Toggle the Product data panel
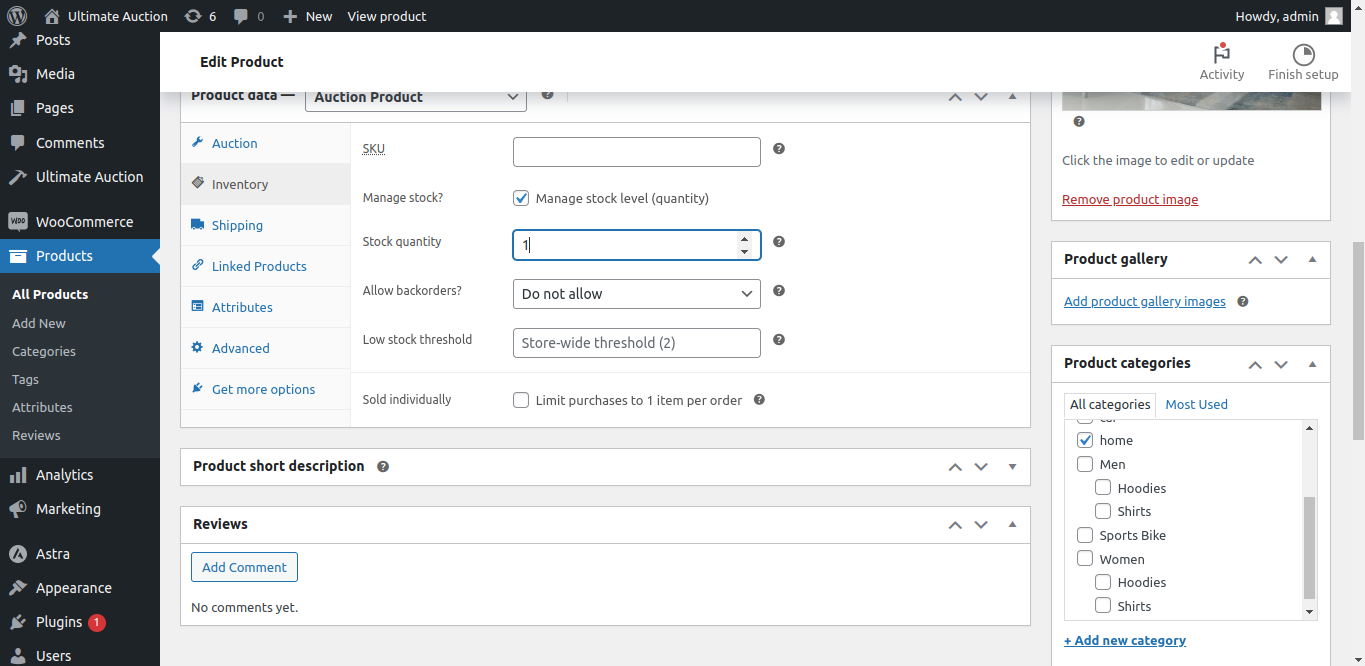This screenshot has width=1365, height=666. pyautogui.click(x=1012, y=96)
